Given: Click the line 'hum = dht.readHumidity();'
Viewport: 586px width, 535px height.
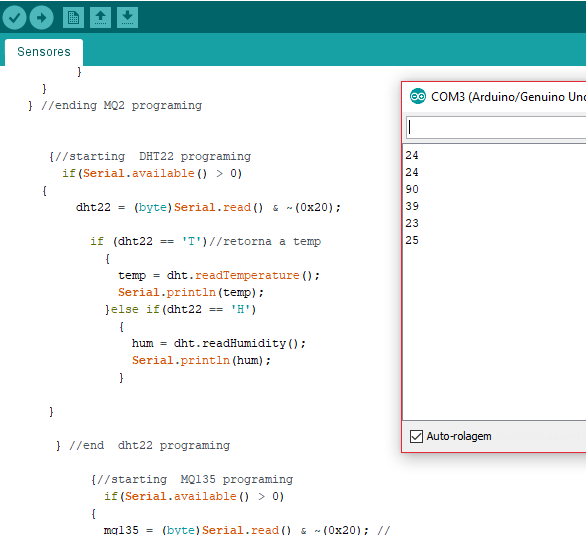Looking at the screenshot, I should 219,344.
